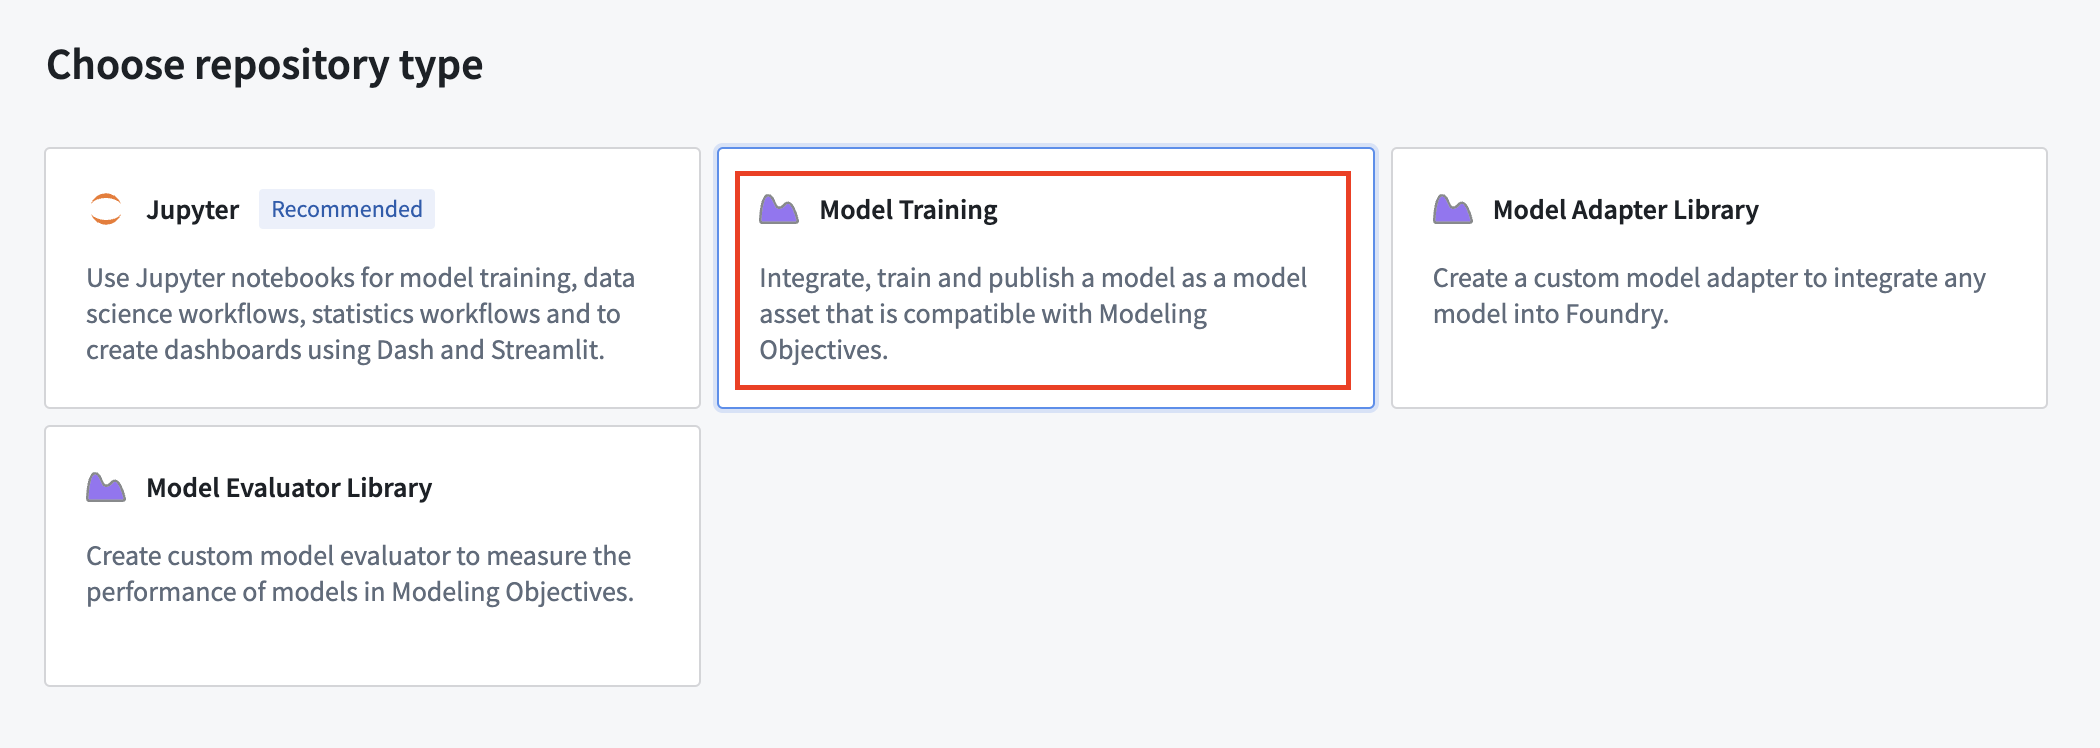This screenshot has height=748, width=2100.
Task: Click the word Objectives in Model Training card
Action: coord(823,350)
